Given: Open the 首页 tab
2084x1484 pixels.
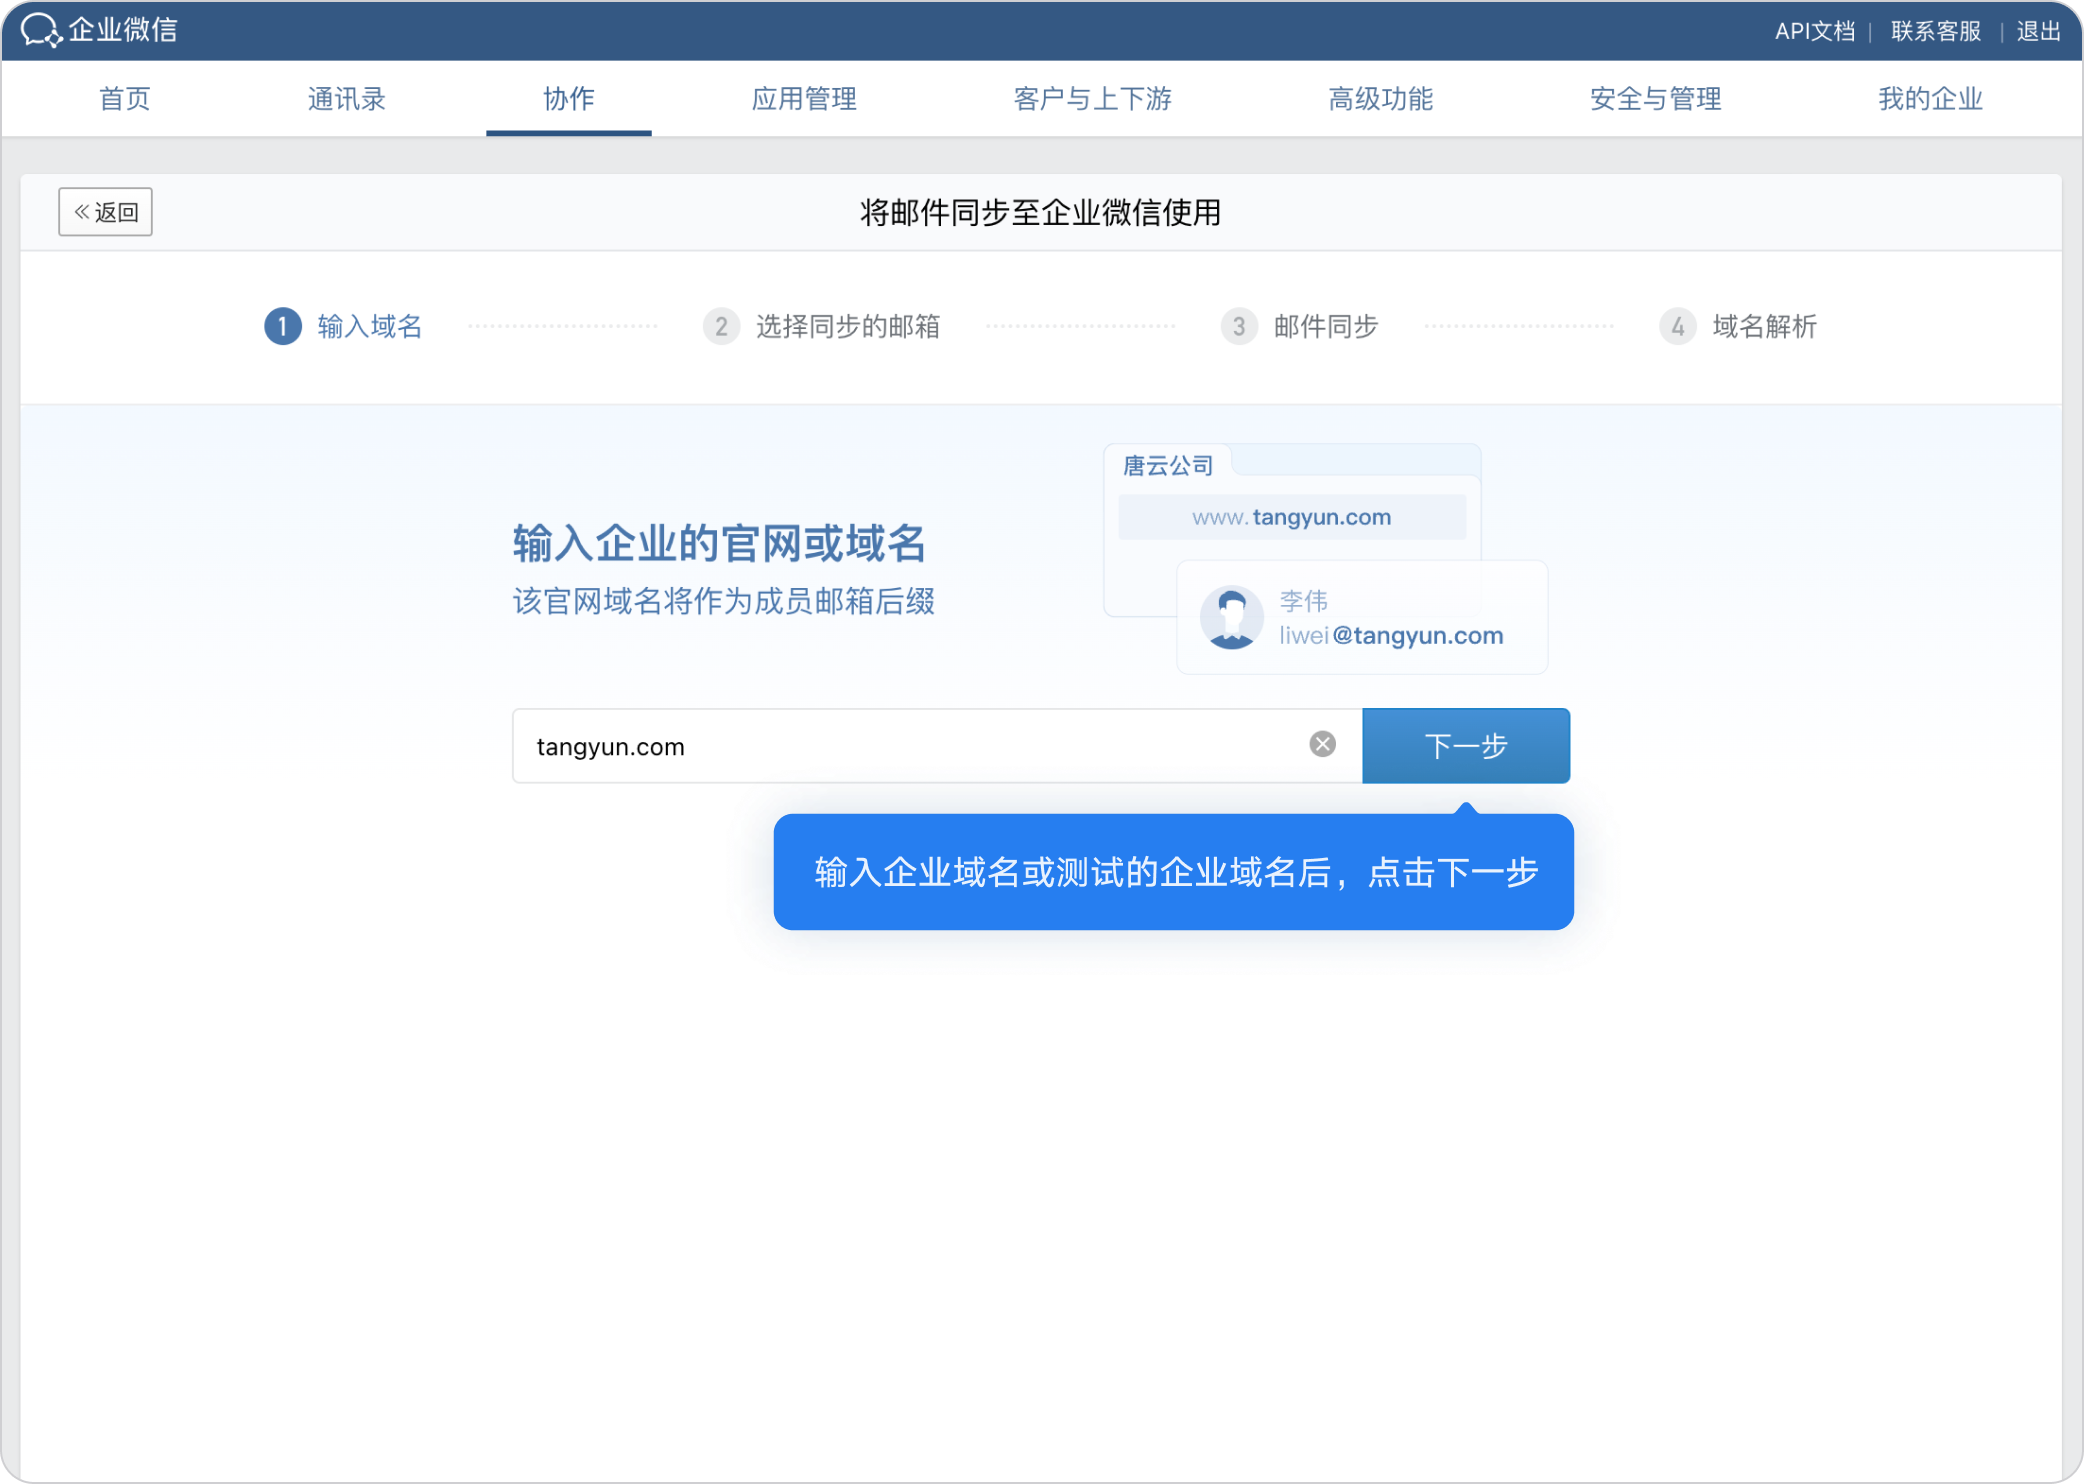Looking at the screenshot, I should 125,99.
